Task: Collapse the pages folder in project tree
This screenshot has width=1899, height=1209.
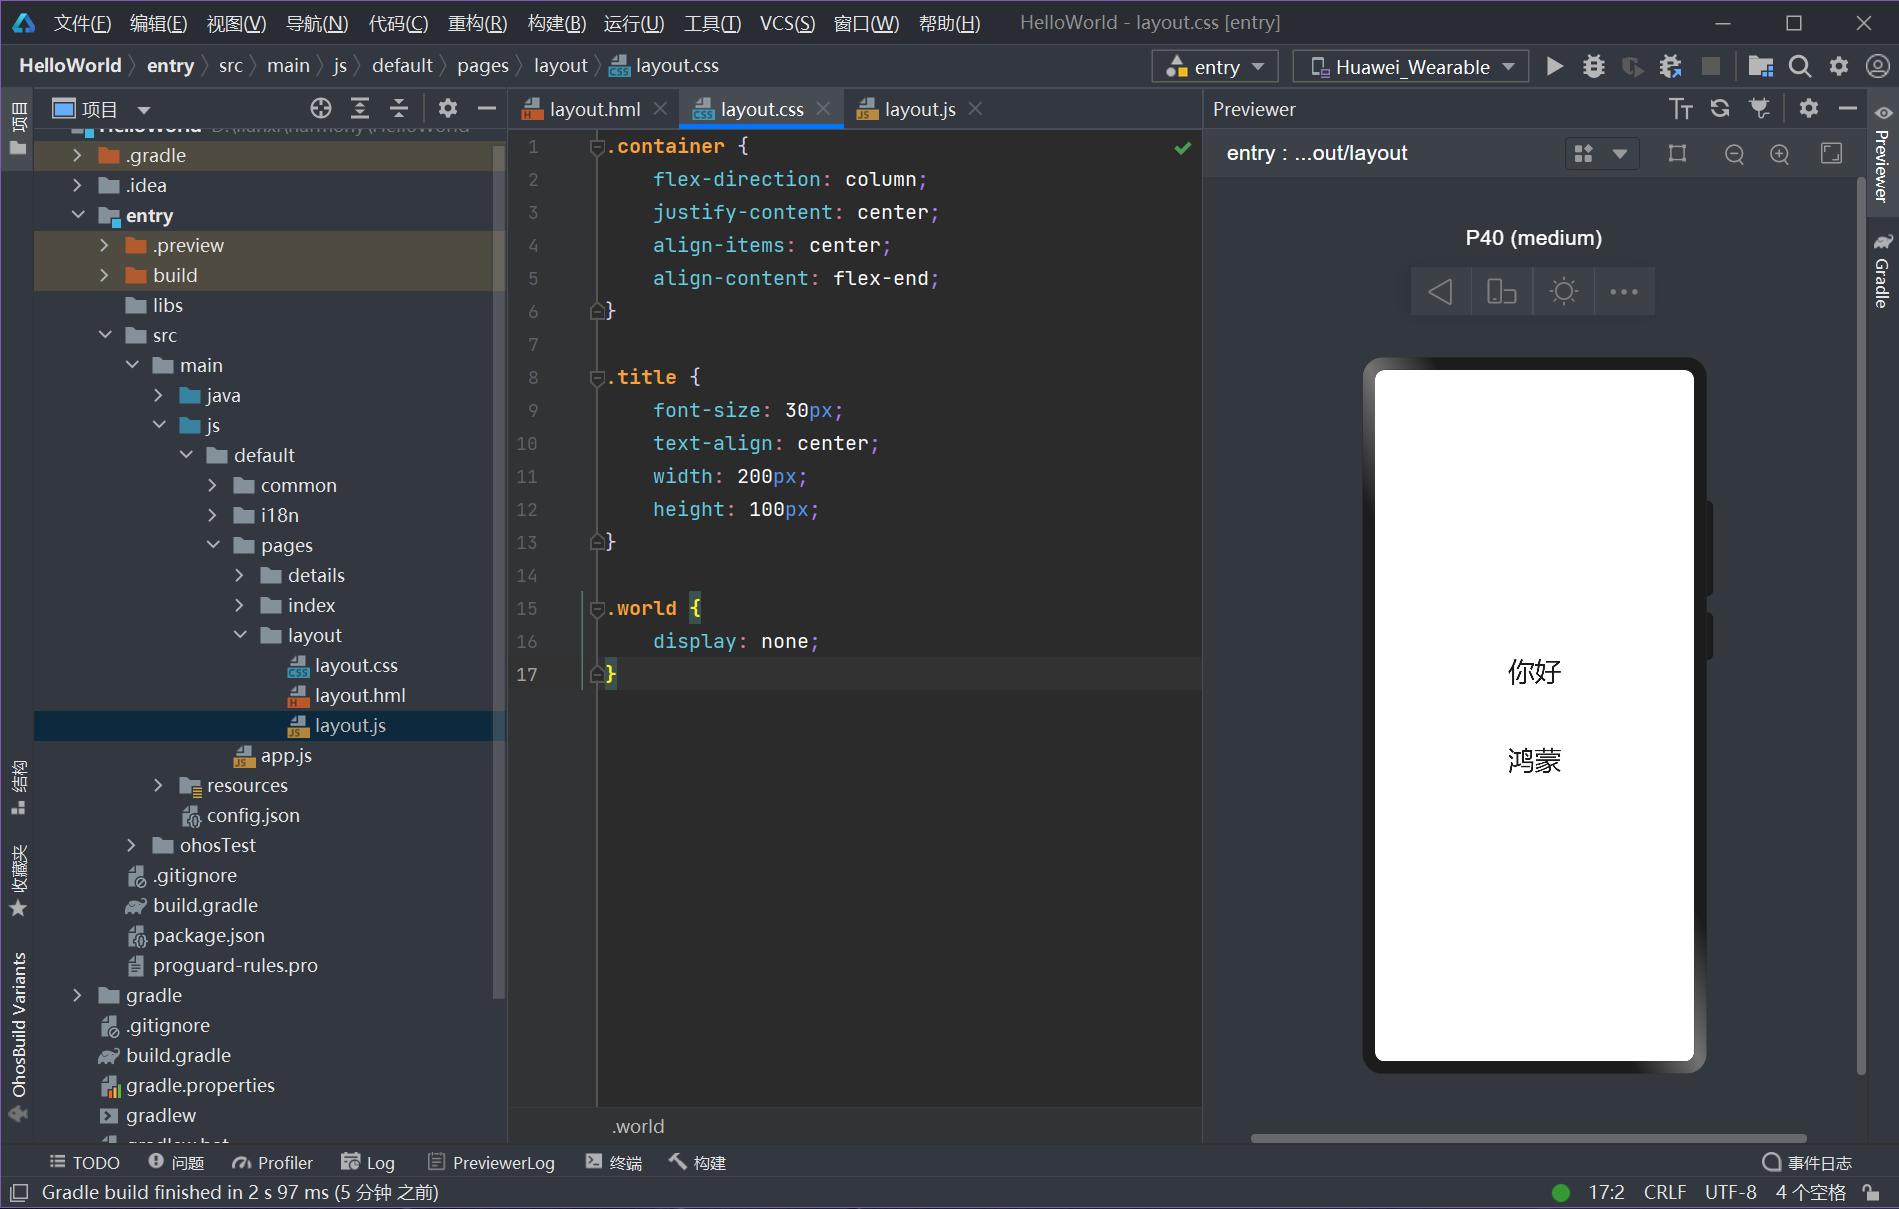Action: 213,545
